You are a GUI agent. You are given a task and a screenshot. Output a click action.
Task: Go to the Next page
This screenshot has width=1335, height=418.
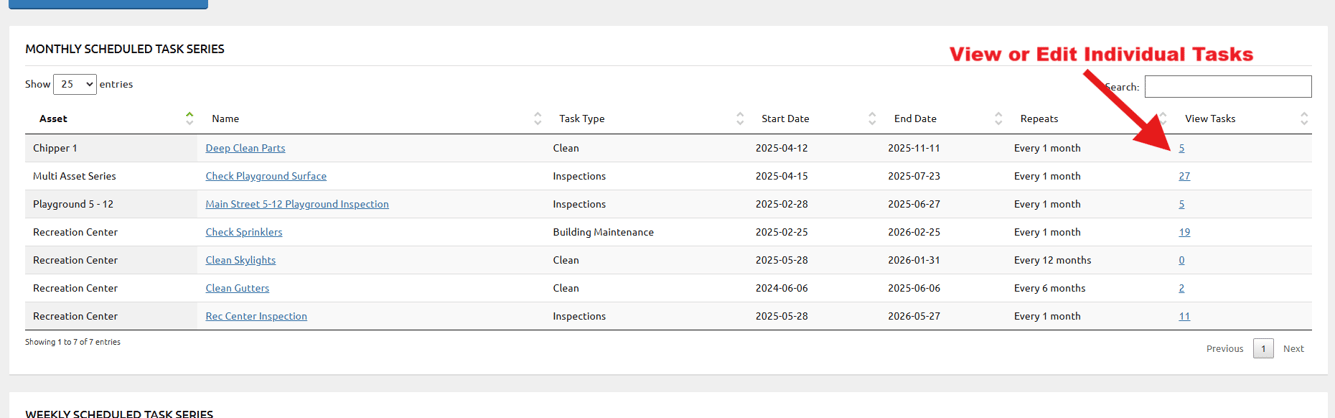[1294, 348]
